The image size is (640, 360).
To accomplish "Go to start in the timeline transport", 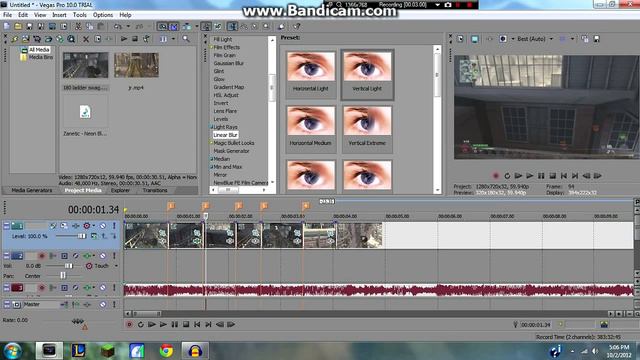I will coord(197,324).
